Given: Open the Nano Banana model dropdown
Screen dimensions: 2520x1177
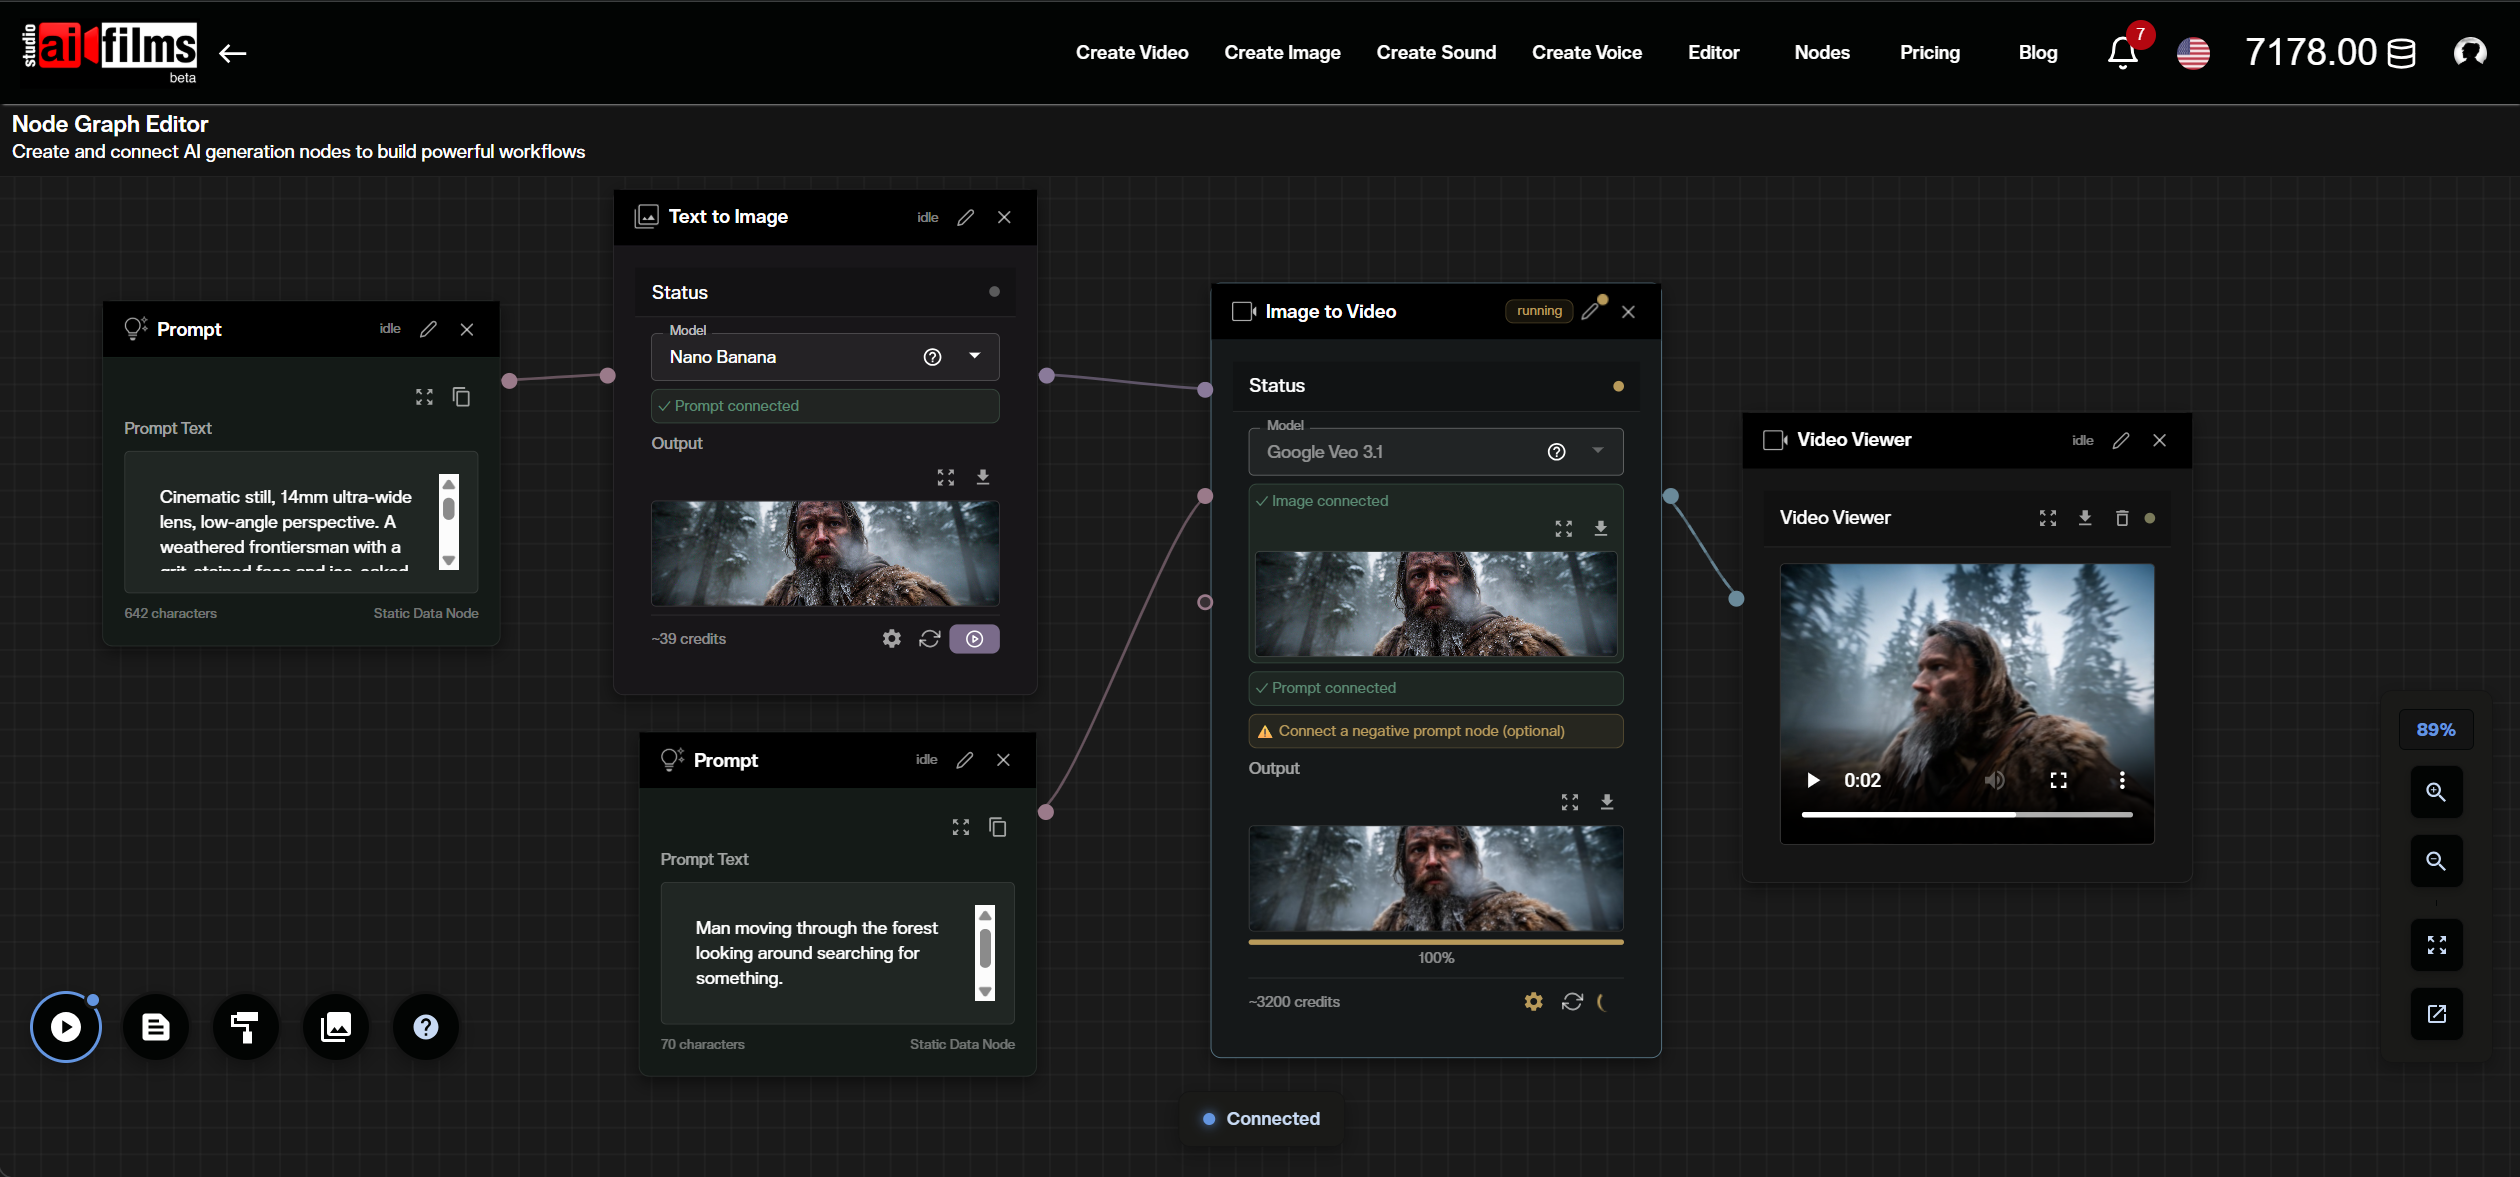Looking at the screenshot, I should click(x=973, y=356).
